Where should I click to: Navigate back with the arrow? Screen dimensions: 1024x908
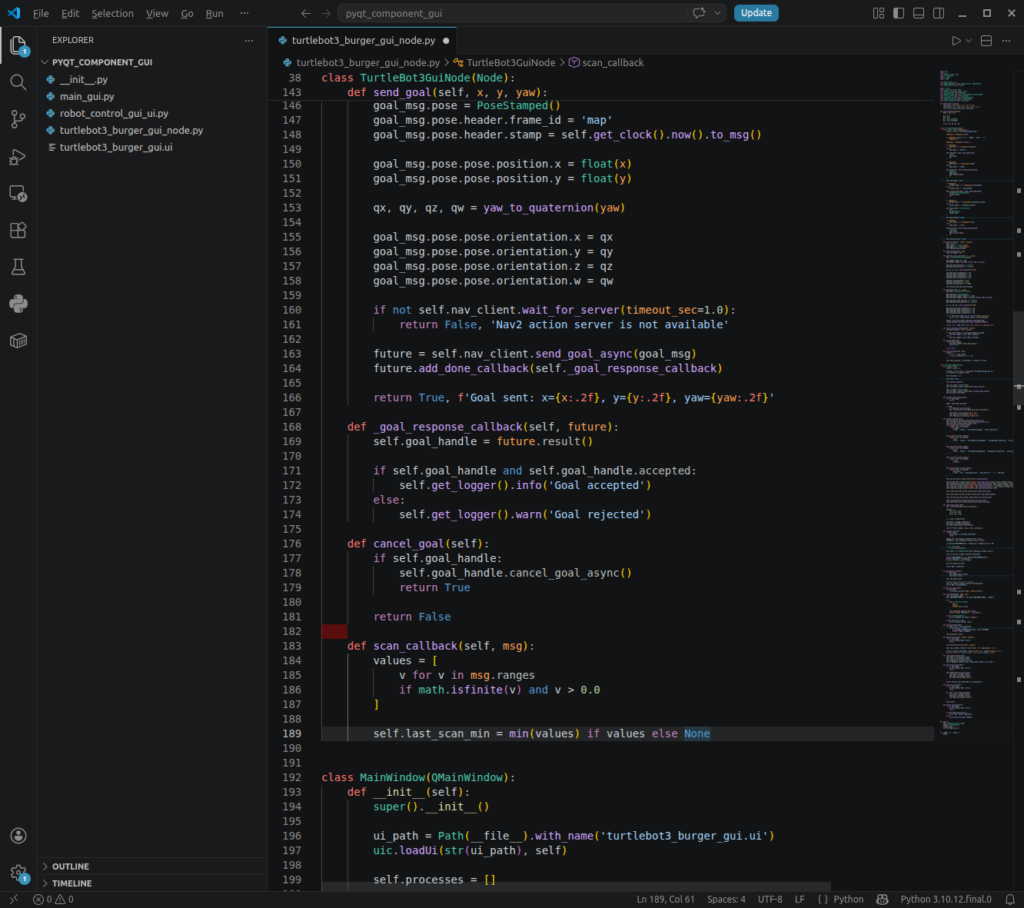(306, 13)
